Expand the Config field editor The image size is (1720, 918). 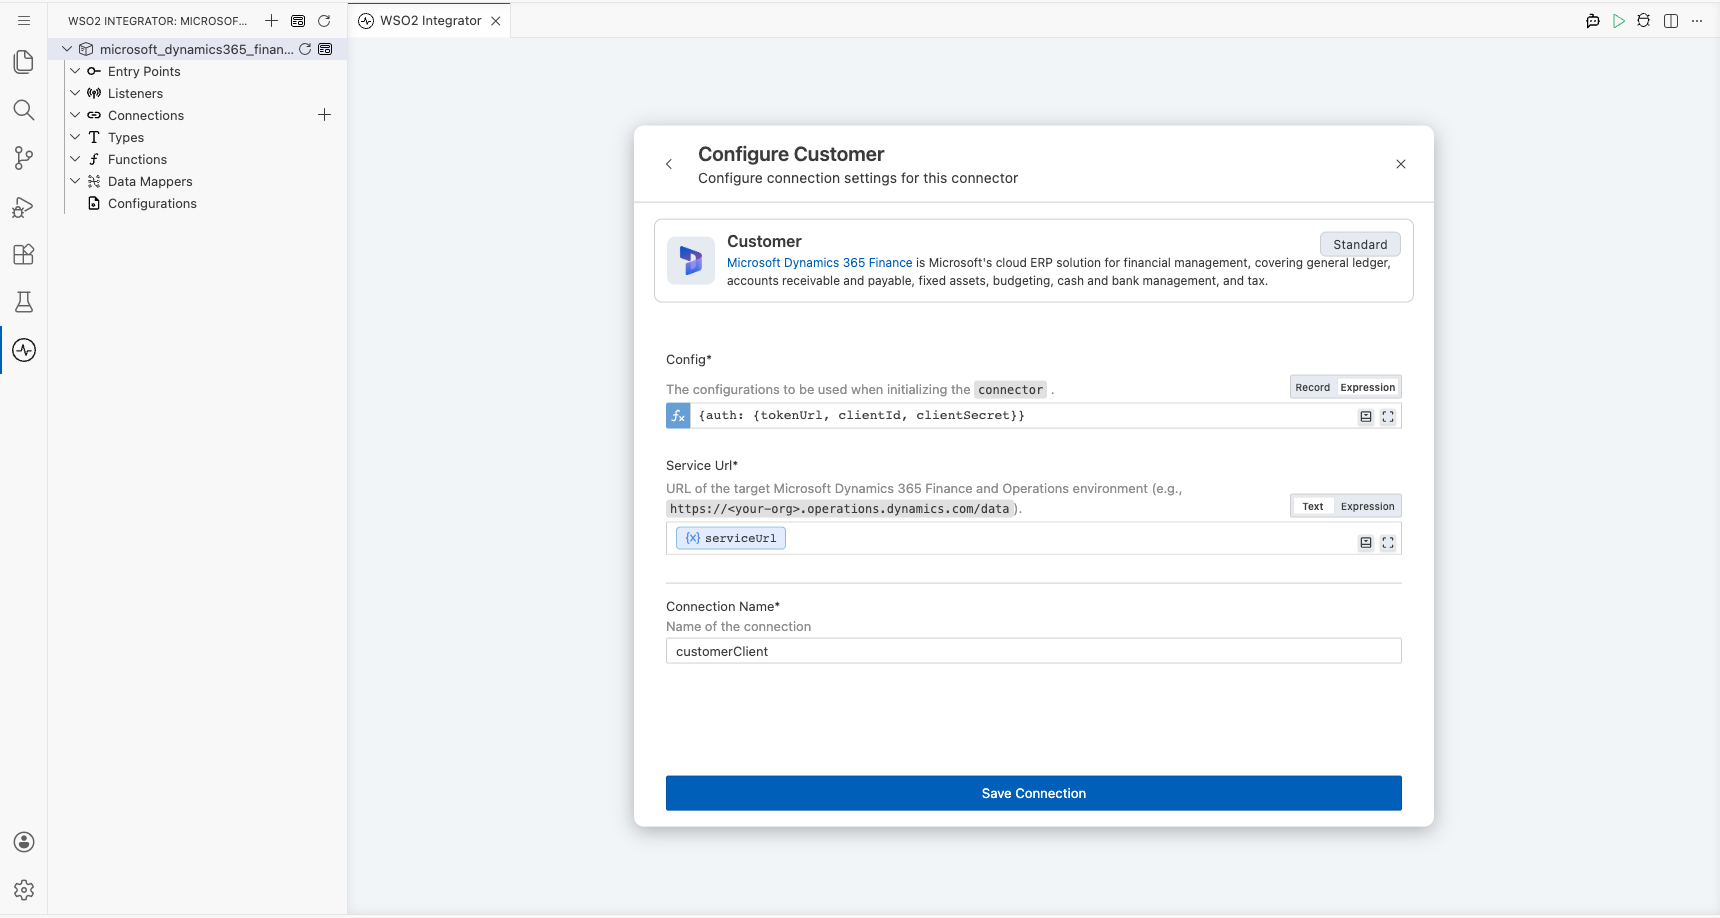pos(1388,417)
